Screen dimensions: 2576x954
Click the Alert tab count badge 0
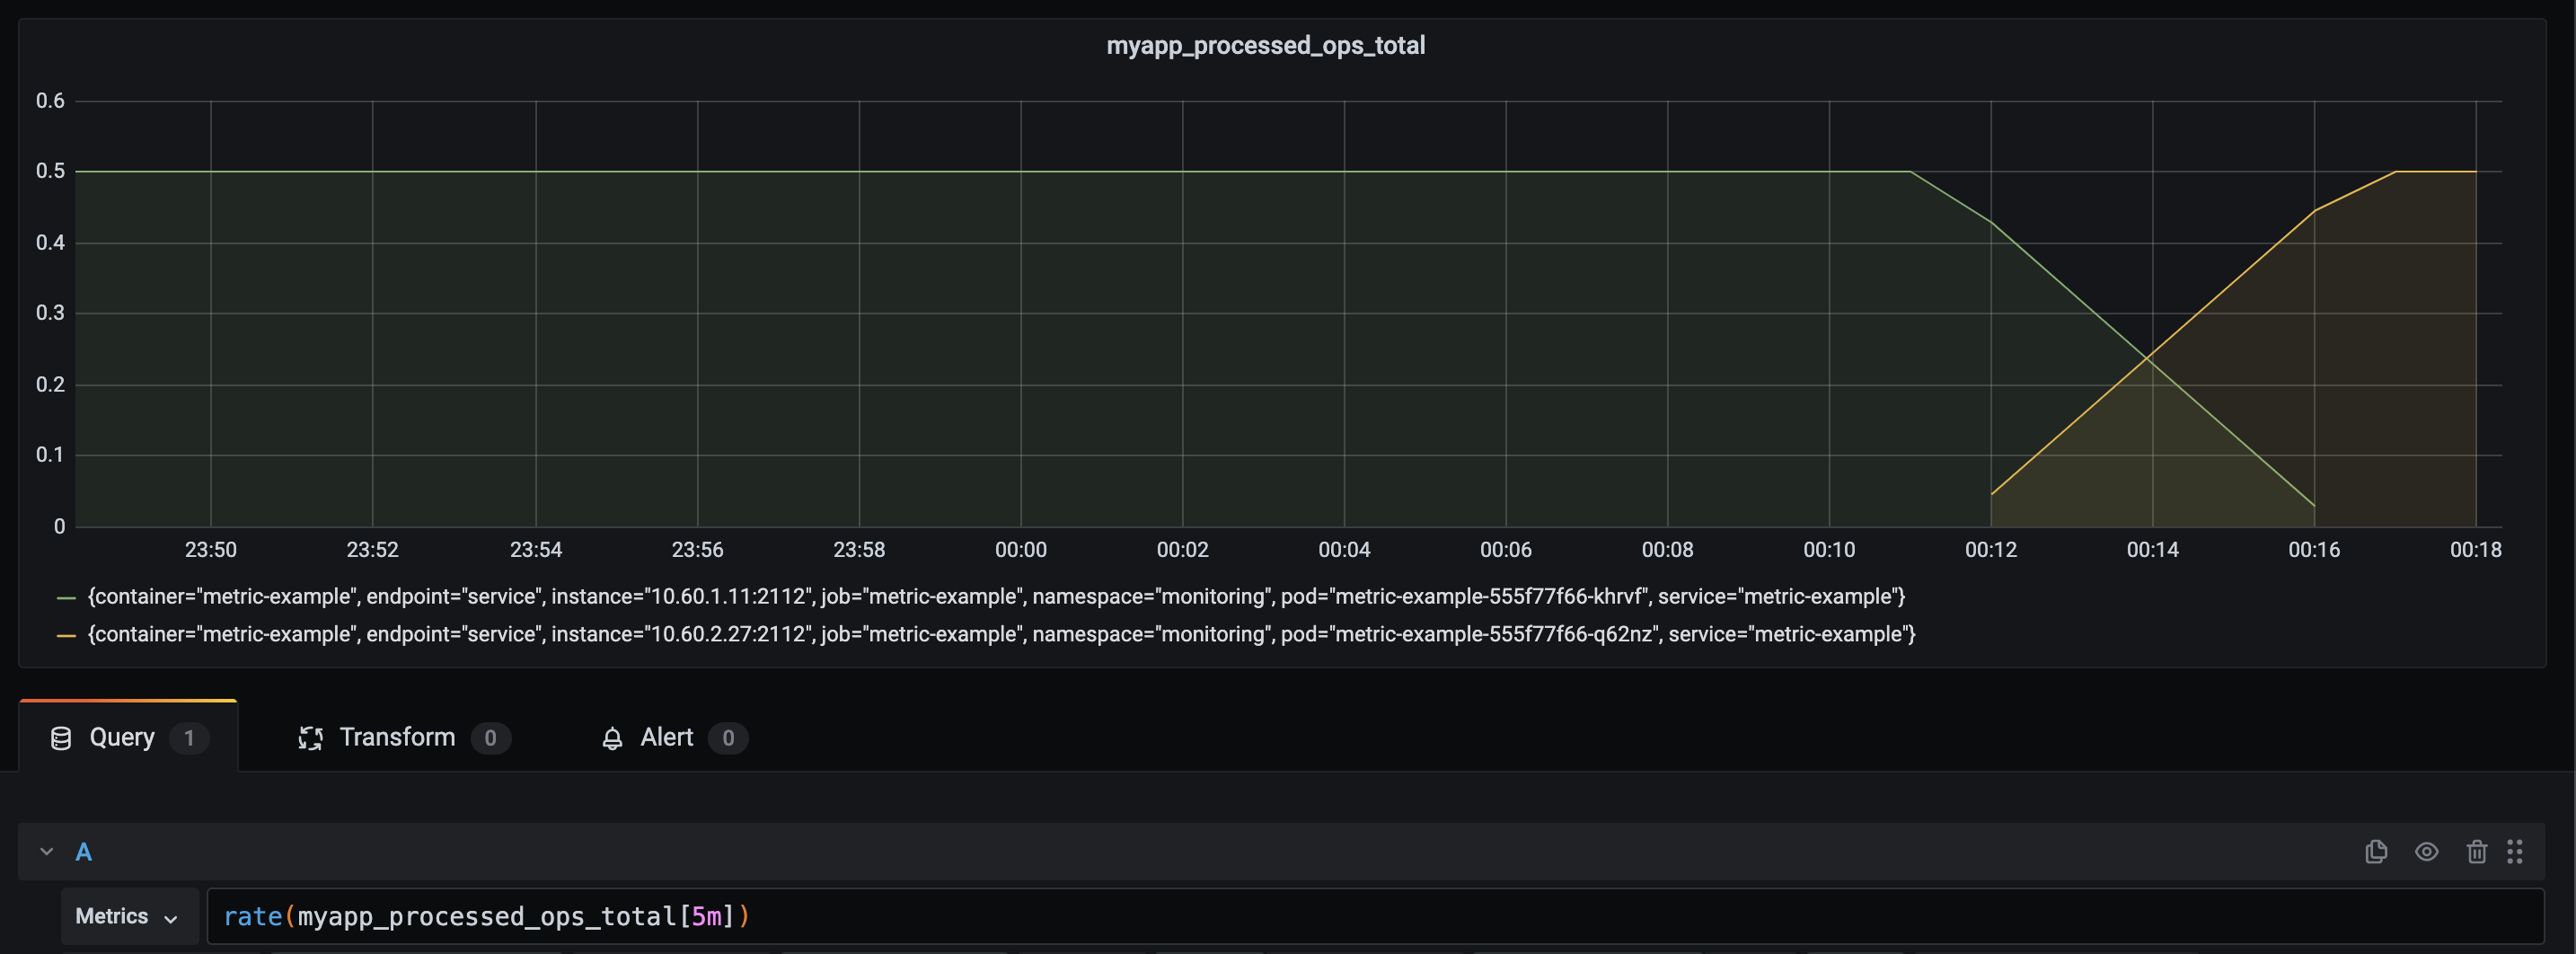tap(728, 738)
